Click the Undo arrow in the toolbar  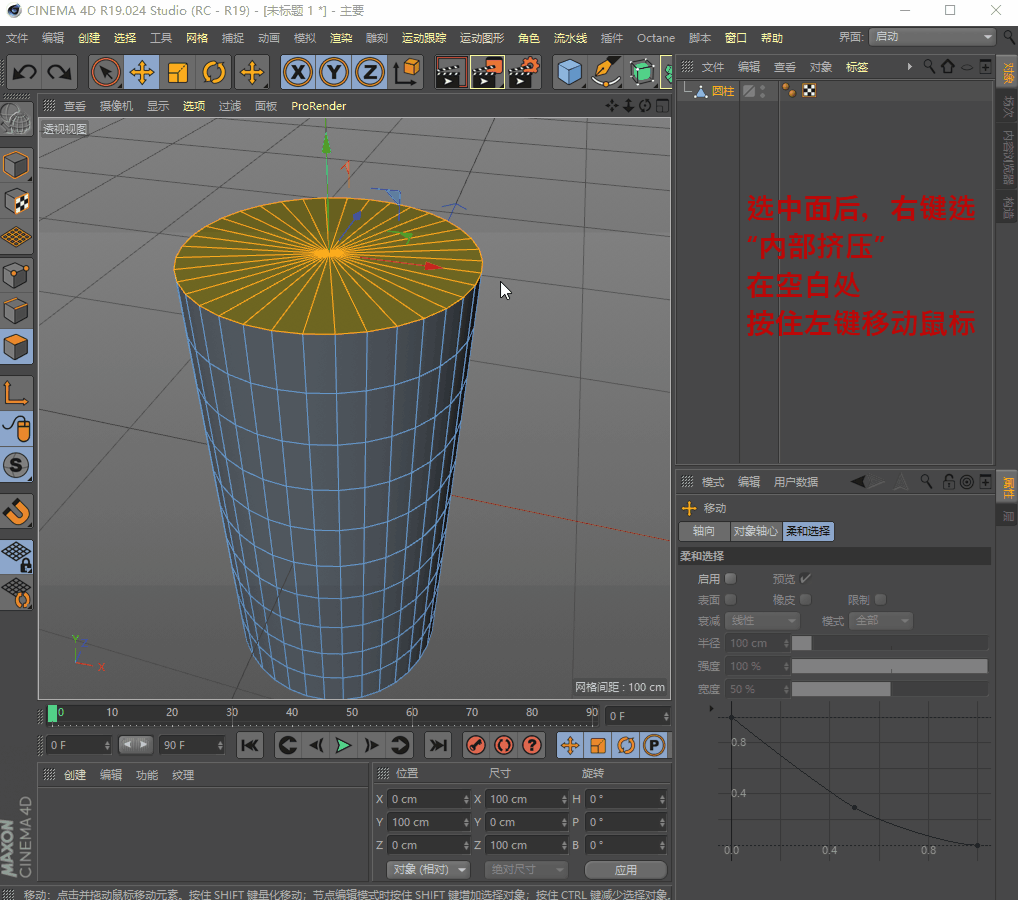click(25, 72)
